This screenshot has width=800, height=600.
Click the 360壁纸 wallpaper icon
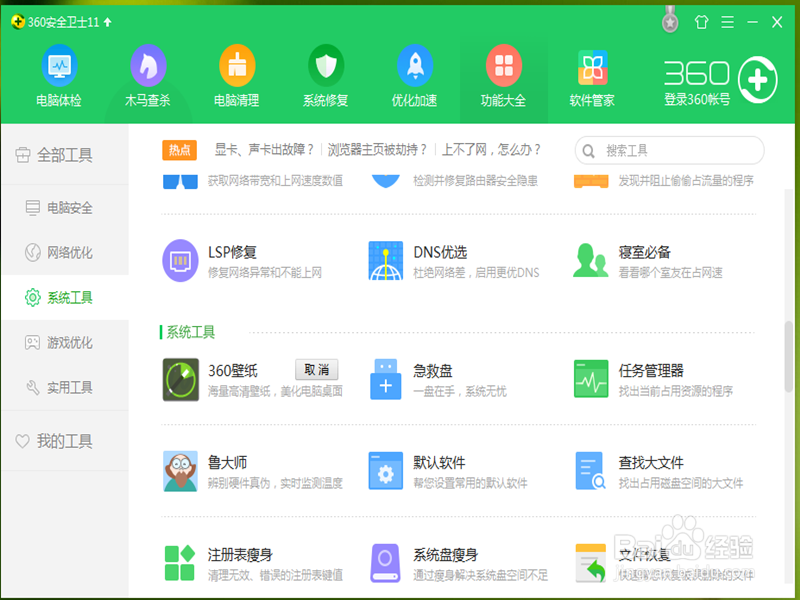(x=181, y=380)
